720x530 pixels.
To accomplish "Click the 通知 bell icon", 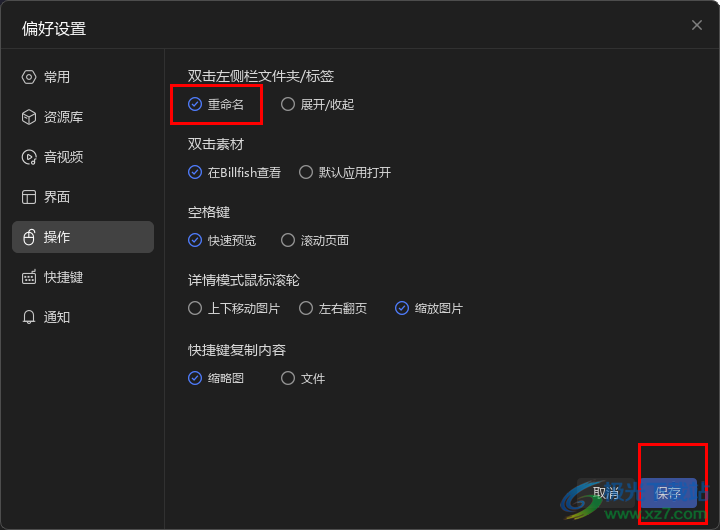I will point(29,317).
